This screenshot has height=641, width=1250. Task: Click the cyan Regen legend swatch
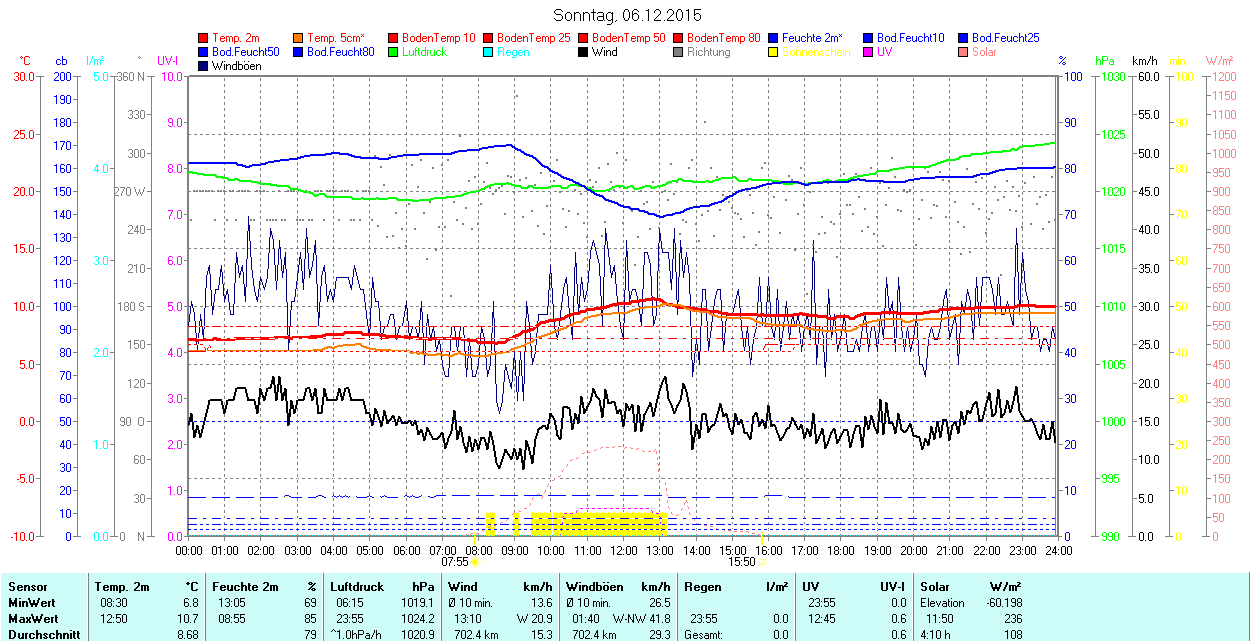pyautogui.click(x=489, y=52)
